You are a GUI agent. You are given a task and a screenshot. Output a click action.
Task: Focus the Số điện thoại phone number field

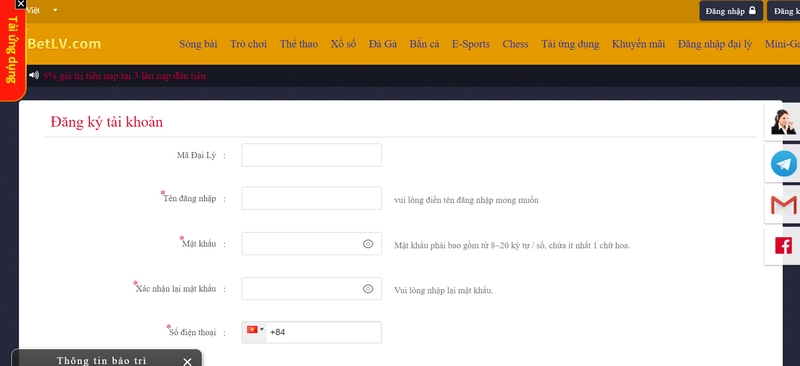pos(324,332)
